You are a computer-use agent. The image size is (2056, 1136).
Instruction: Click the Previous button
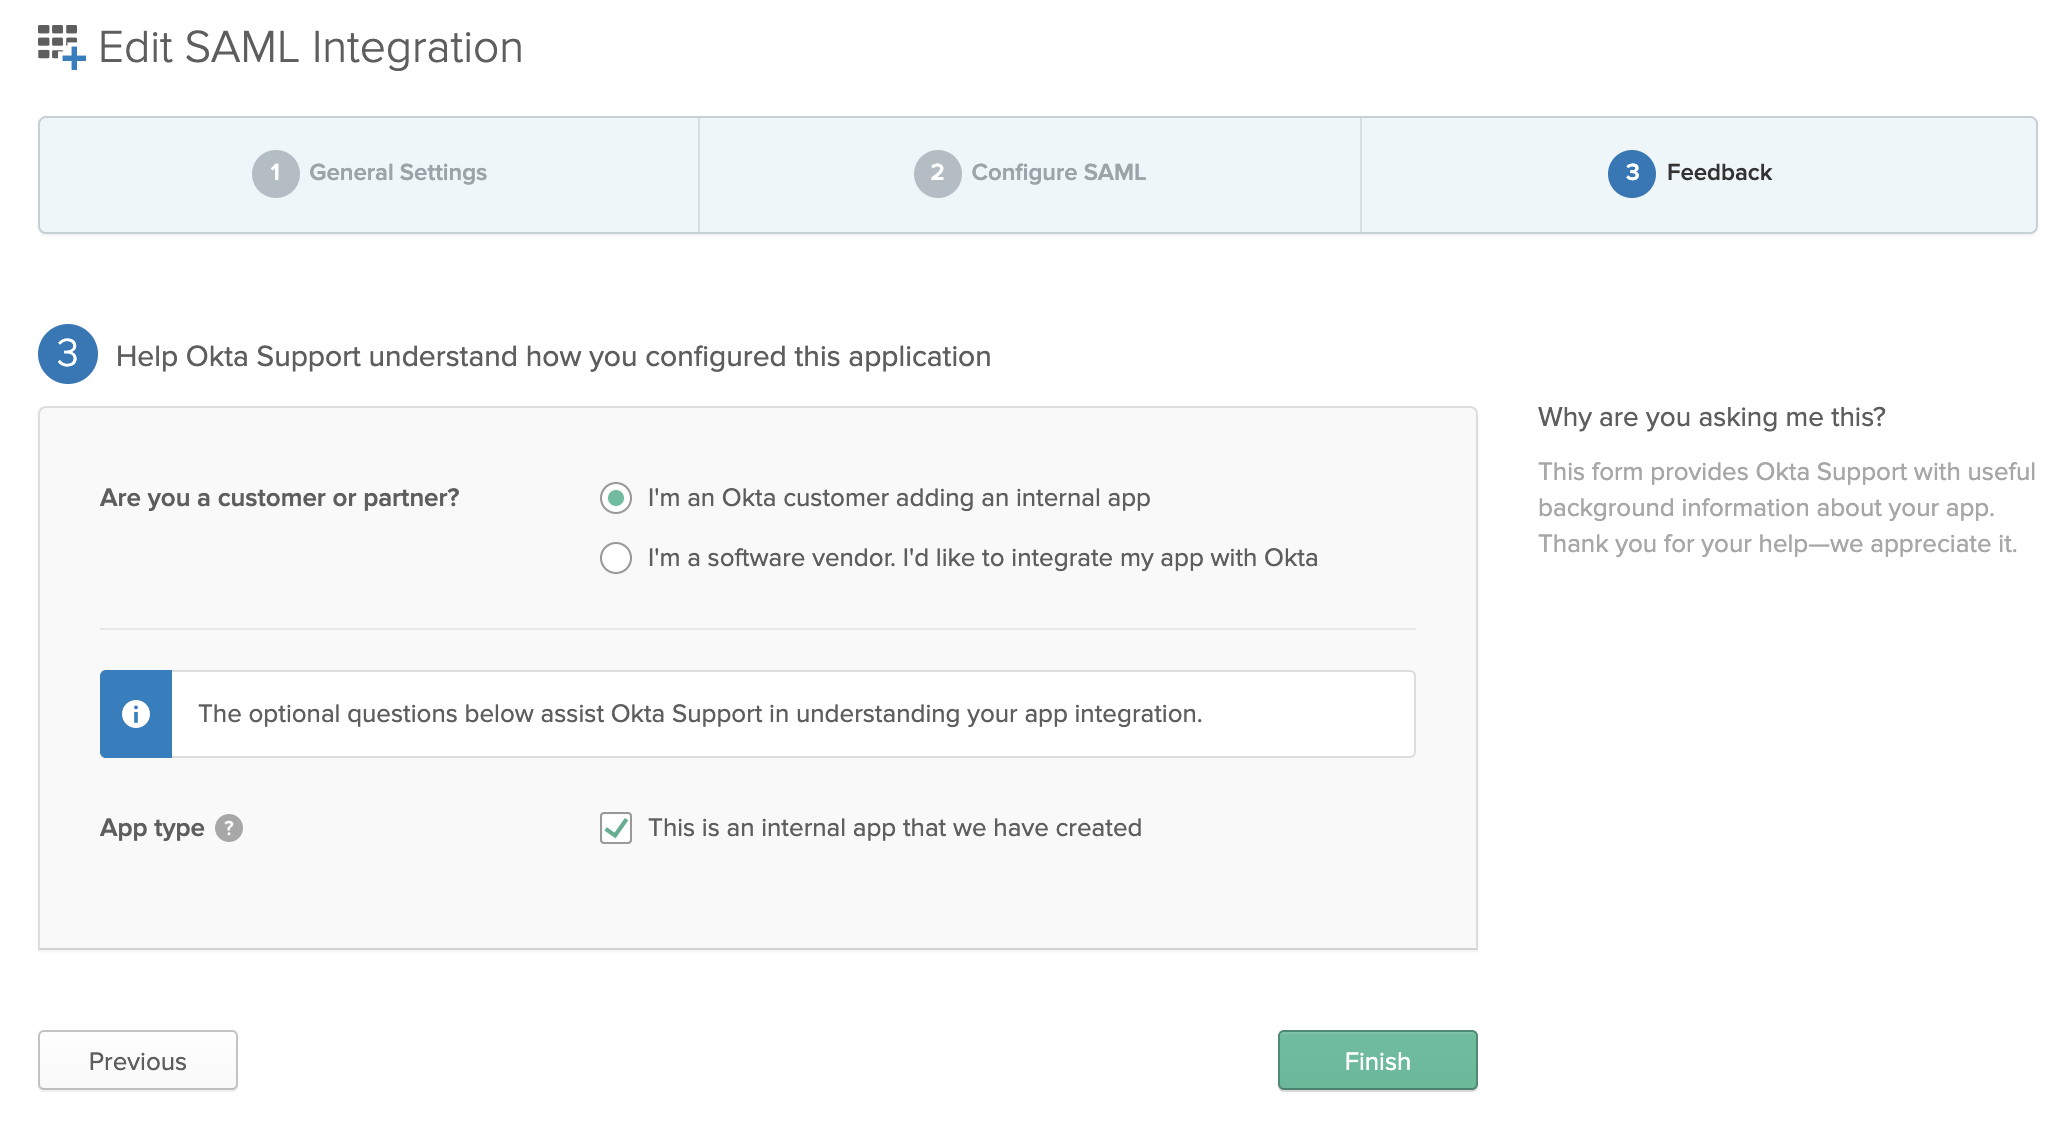(138, 1060)
